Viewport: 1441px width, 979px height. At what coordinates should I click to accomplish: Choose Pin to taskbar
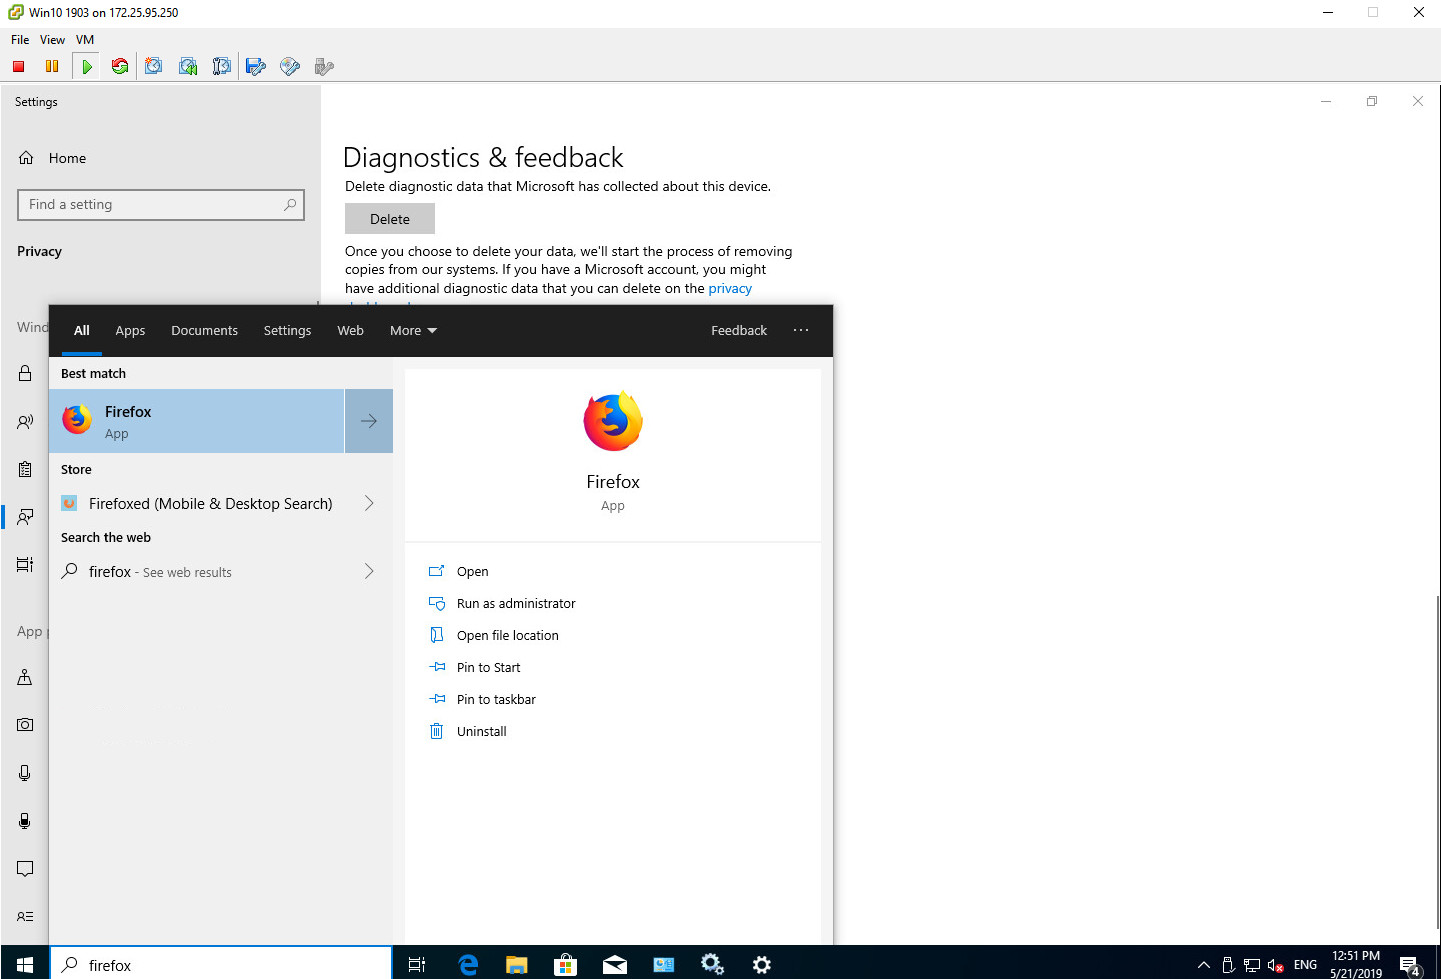point(496,699)
